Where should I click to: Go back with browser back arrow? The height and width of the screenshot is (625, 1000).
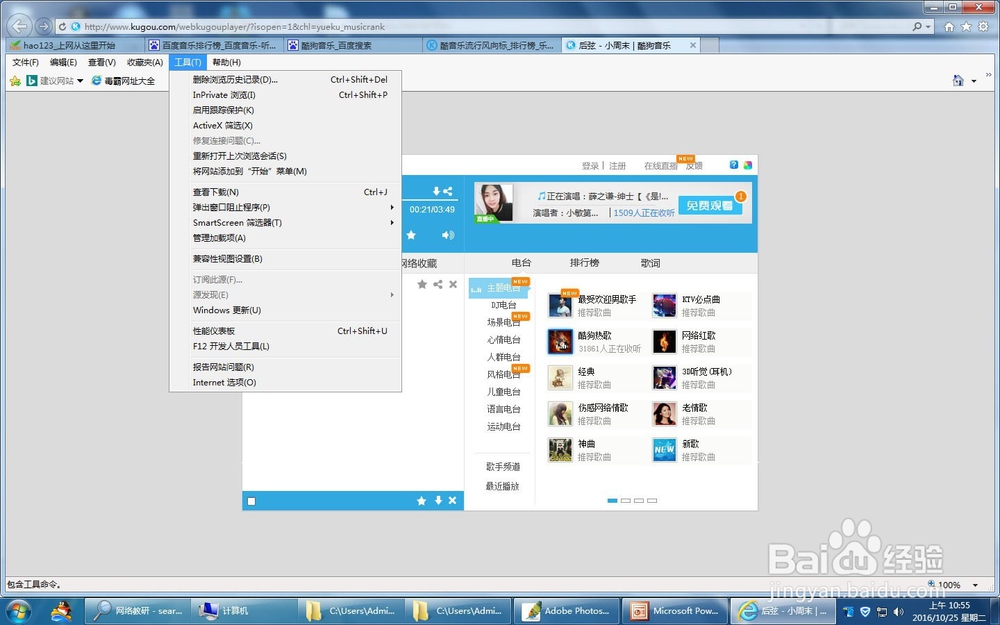(20, 26)
